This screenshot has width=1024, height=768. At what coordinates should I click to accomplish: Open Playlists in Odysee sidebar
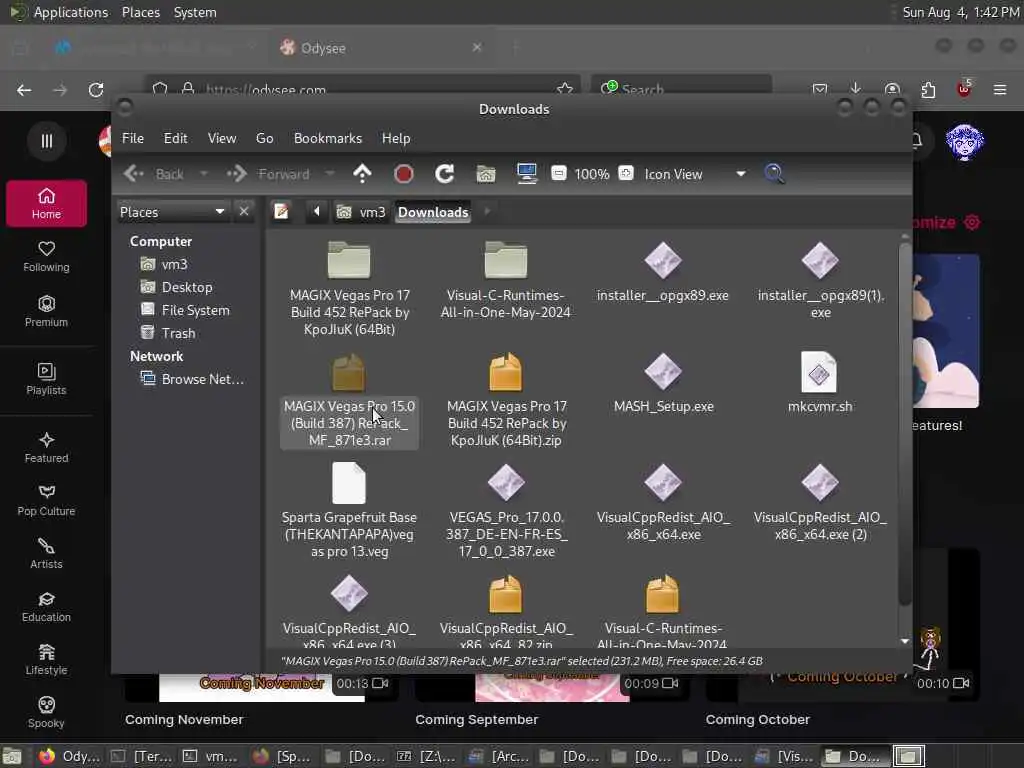coord(46,379)
